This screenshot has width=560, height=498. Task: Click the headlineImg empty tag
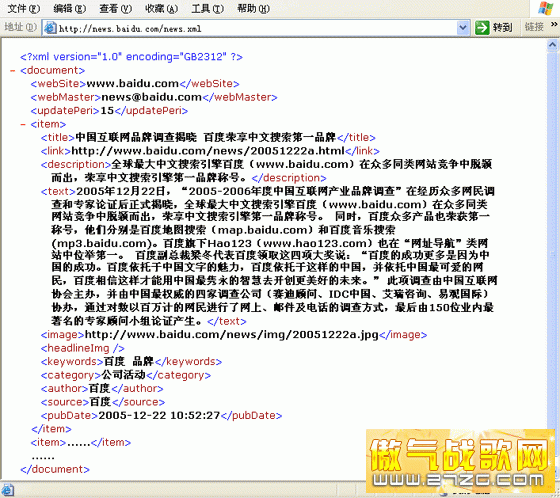pyautogui.click(x=82, y=348)
